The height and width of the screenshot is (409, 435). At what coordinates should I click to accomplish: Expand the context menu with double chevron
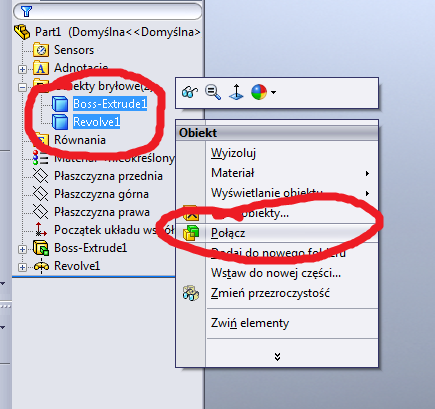(x=277, y=357)
